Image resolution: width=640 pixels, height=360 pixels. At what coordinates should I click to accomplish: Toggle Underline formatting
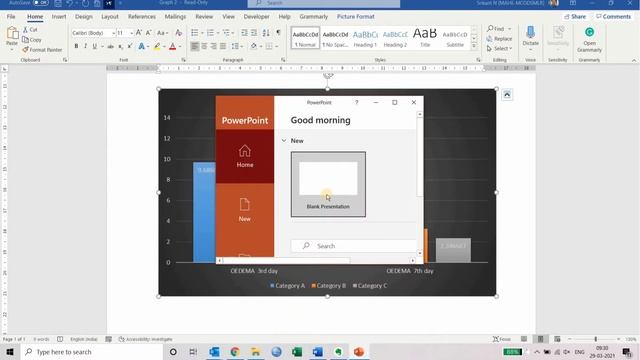95,47
